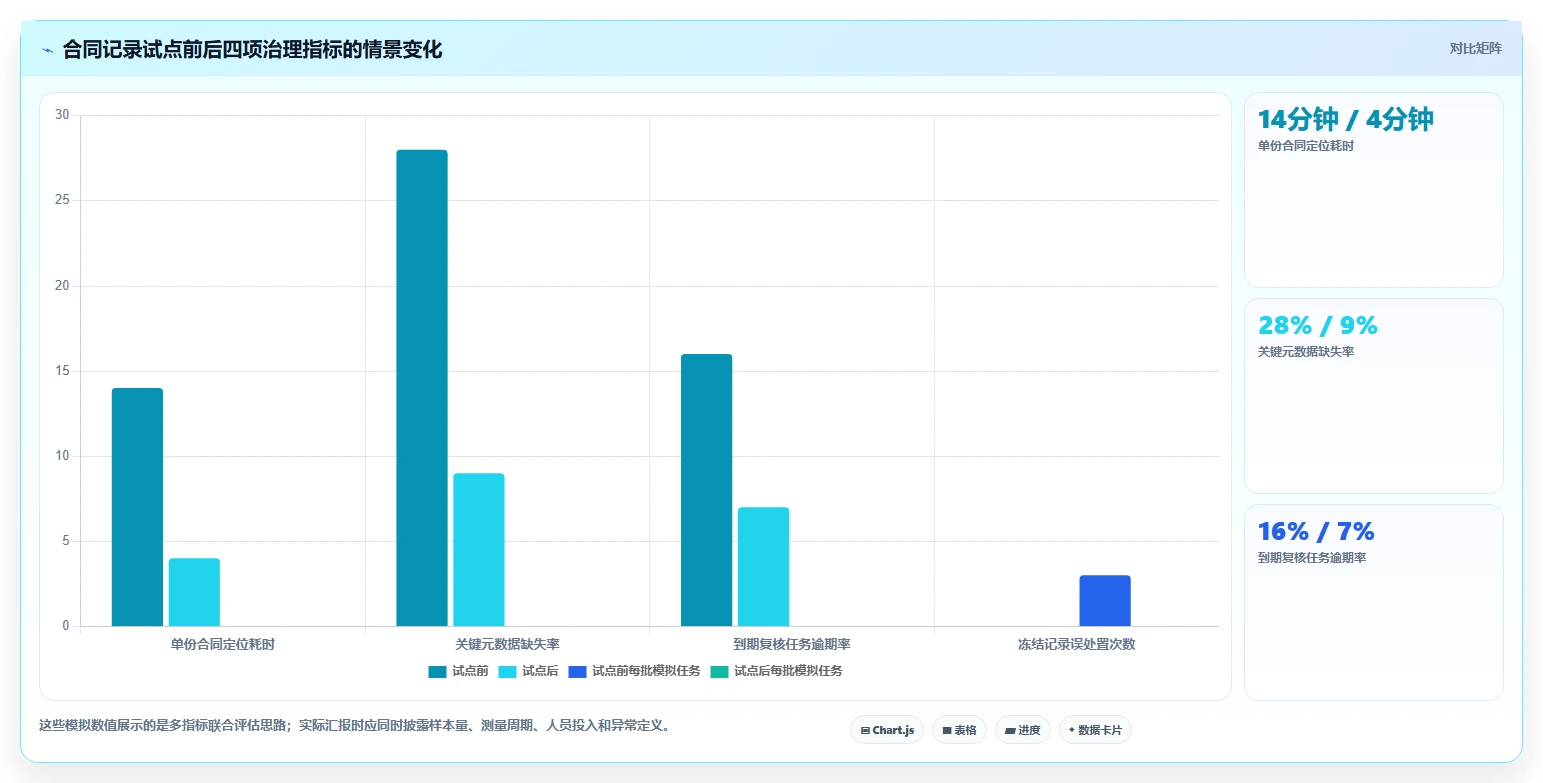The image size is (1543, 783).
Task: Click the blue bar for 冻结记录误处置次数
Action: click(x=1105, y=601)
